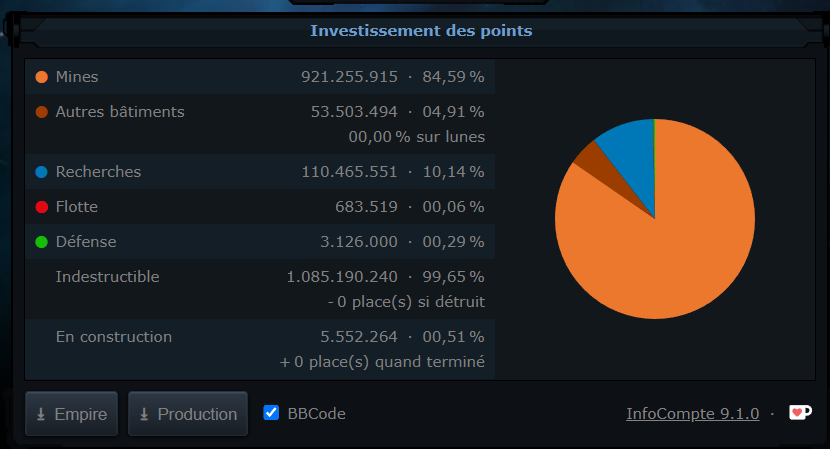Click the Mines points value 921.255.915
The width and height of the screenshot is (830, 449).
(349, 77)
